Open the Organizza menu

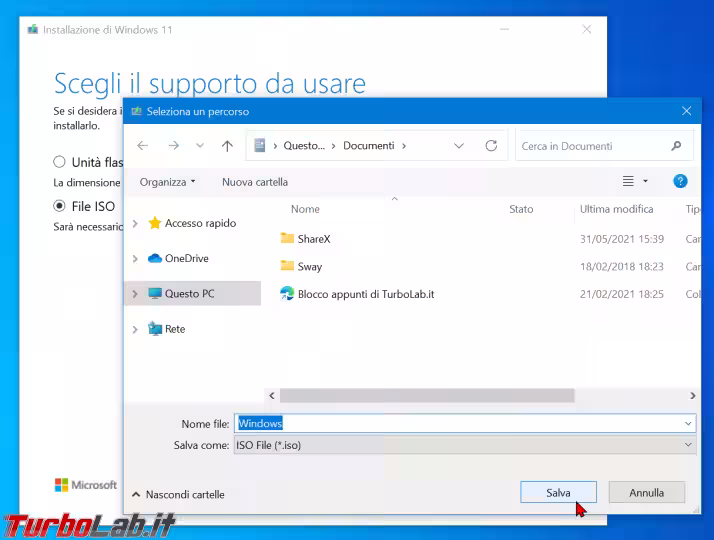[x=167, y=182]
